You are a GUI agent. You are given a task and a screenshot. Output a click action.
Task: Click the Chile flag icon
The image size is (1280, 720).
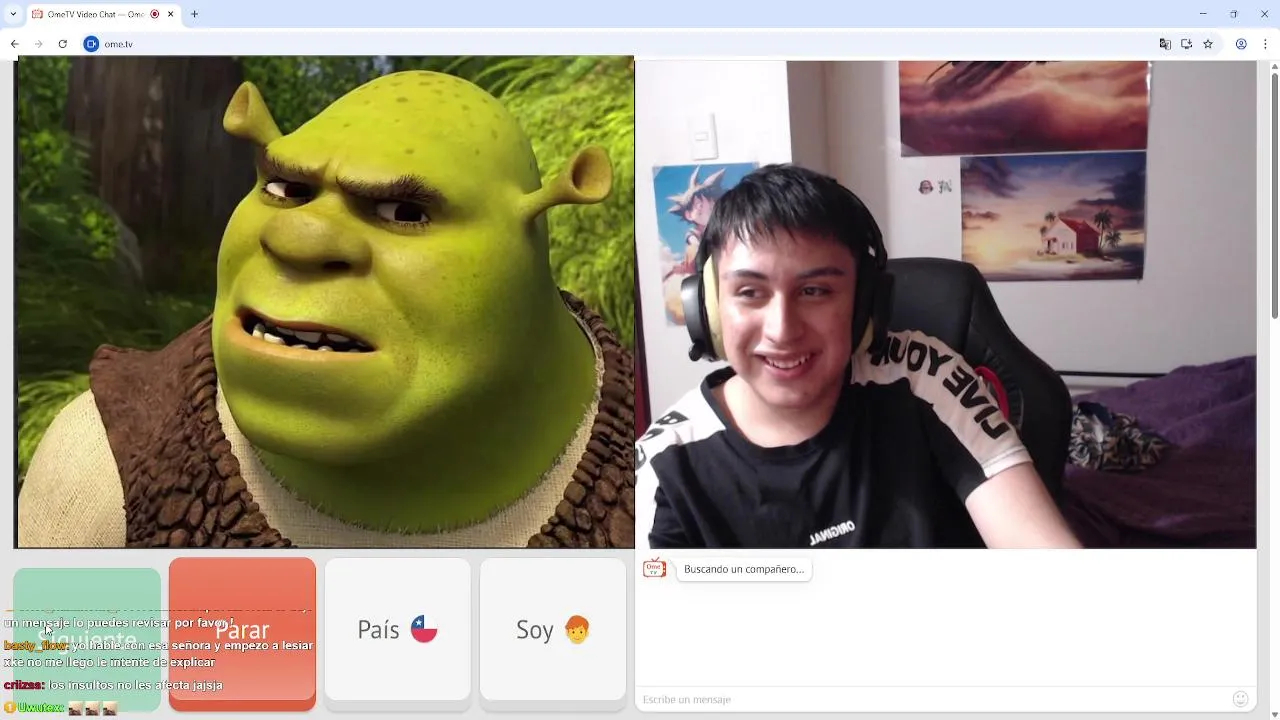point(424,630)
